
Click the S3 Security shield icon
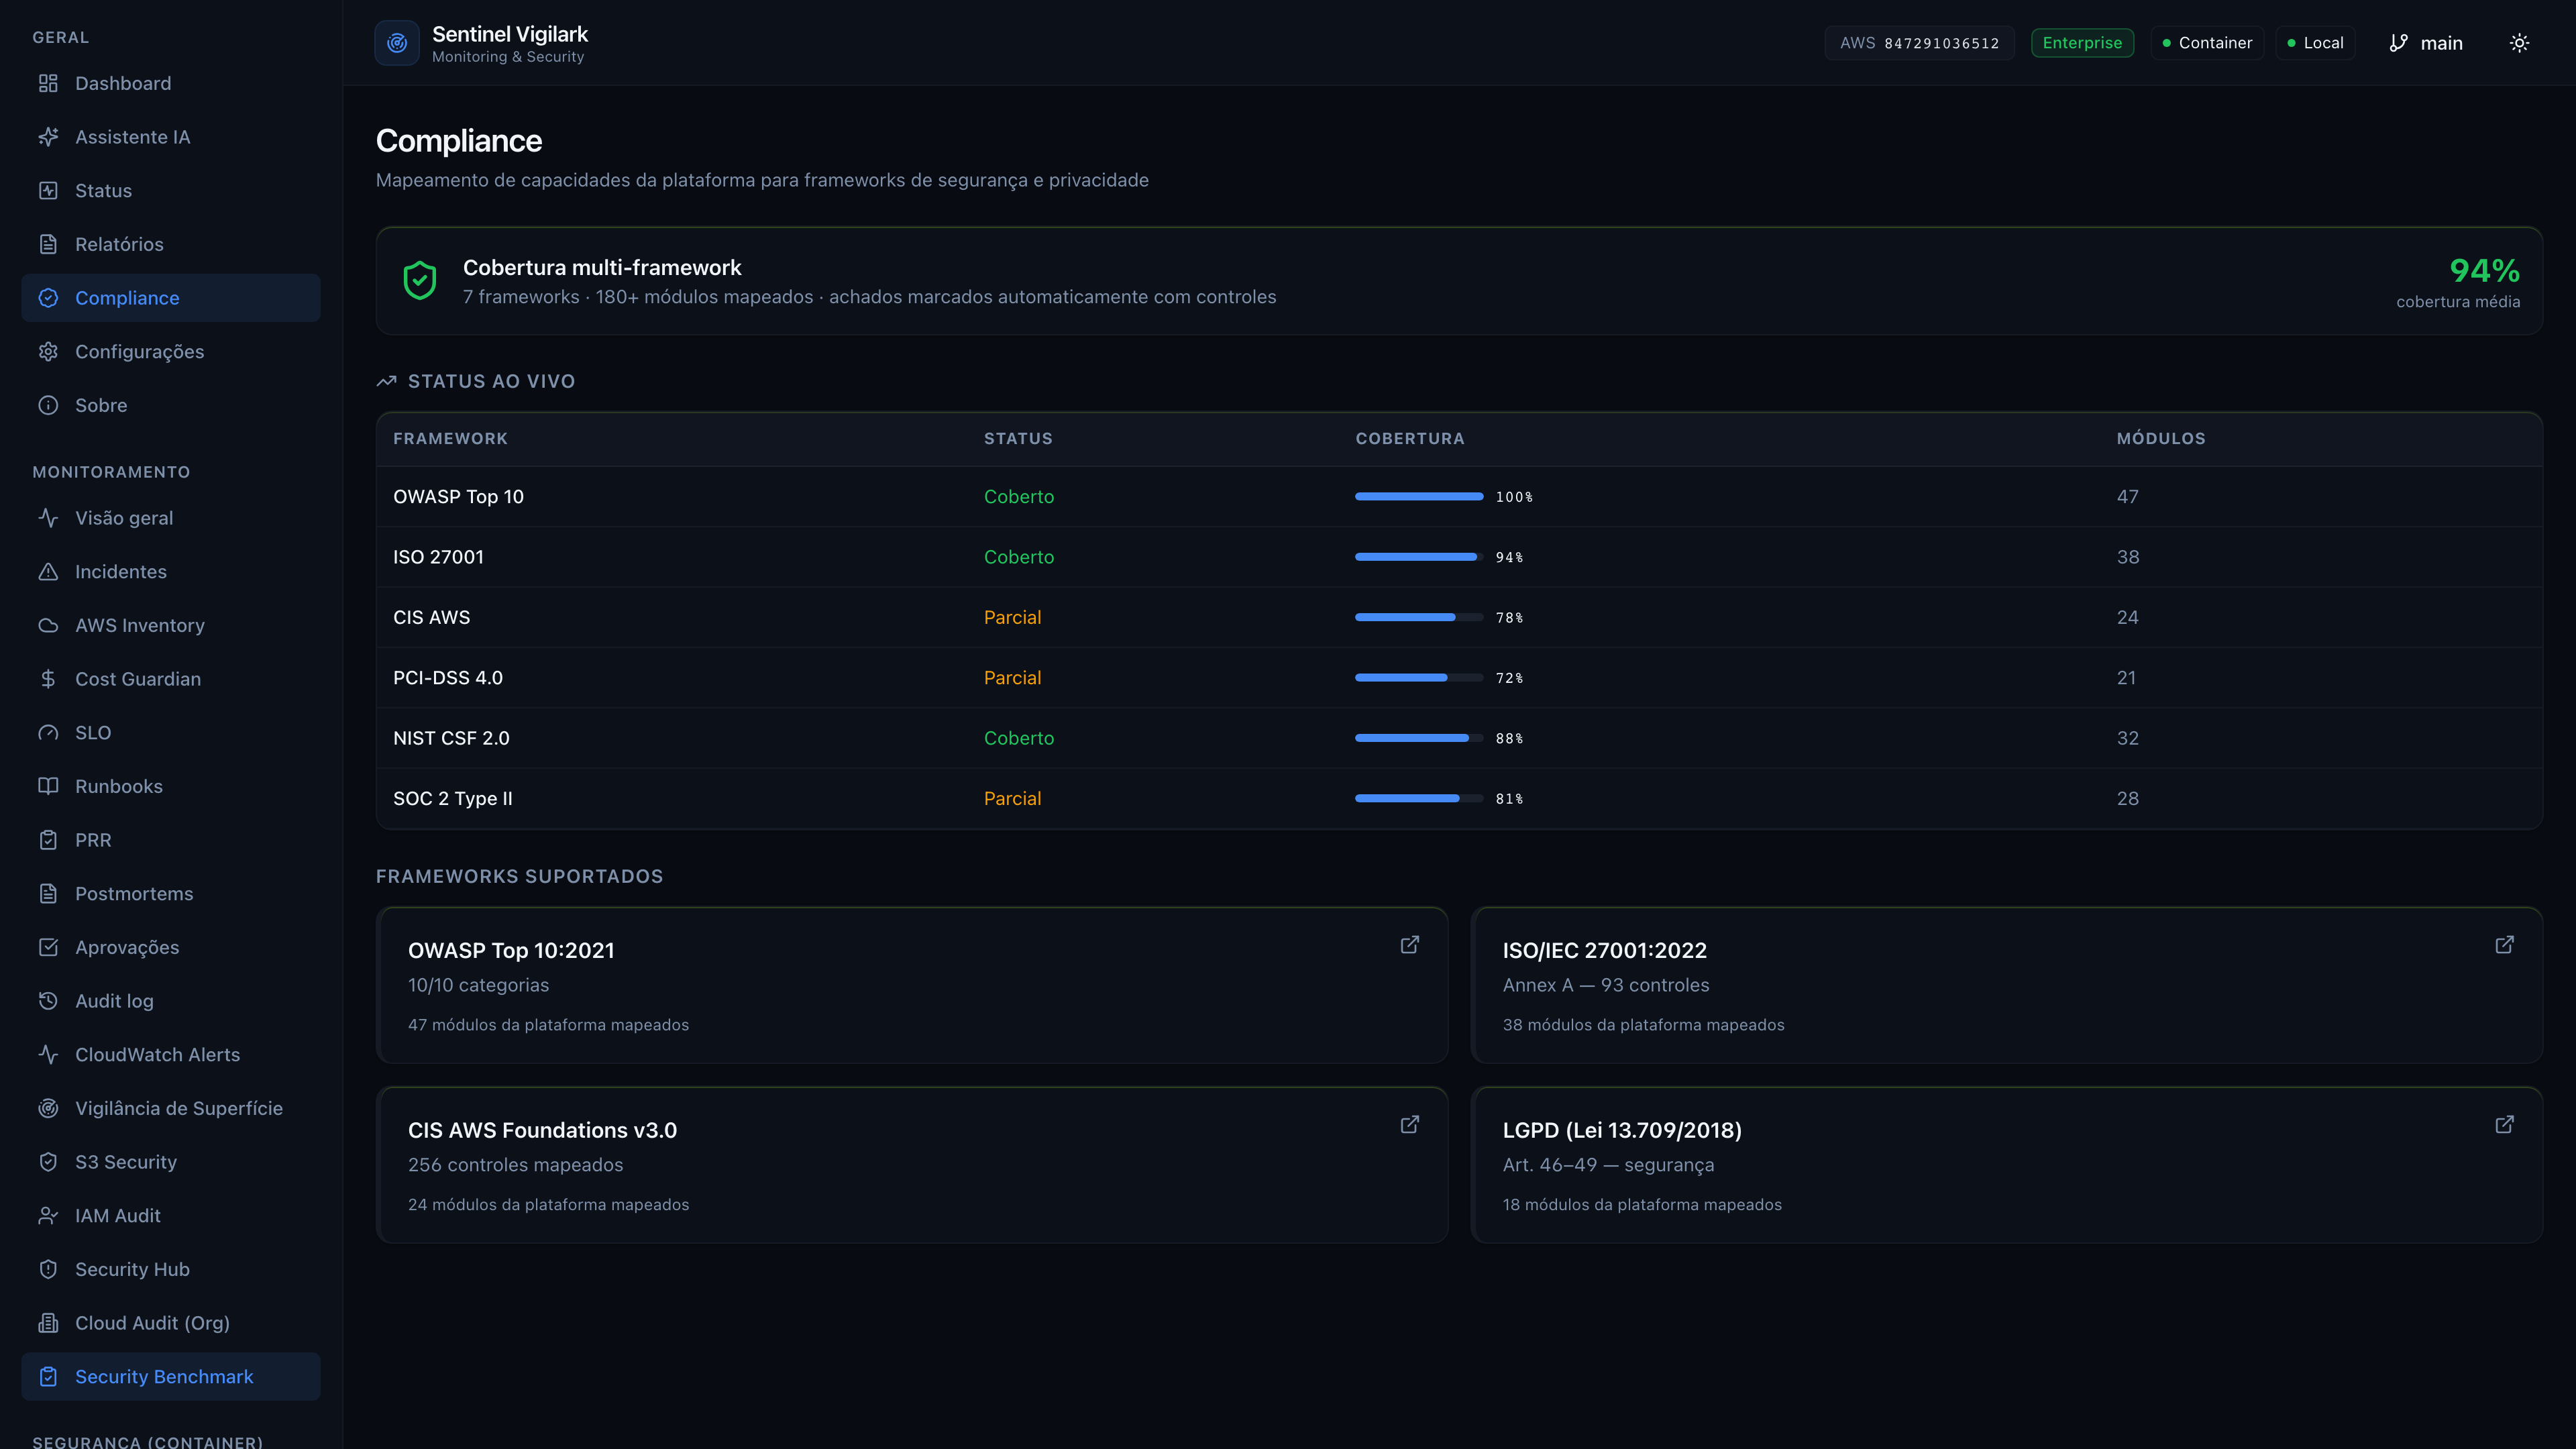pyautogui.click(x=48, y=1162)
